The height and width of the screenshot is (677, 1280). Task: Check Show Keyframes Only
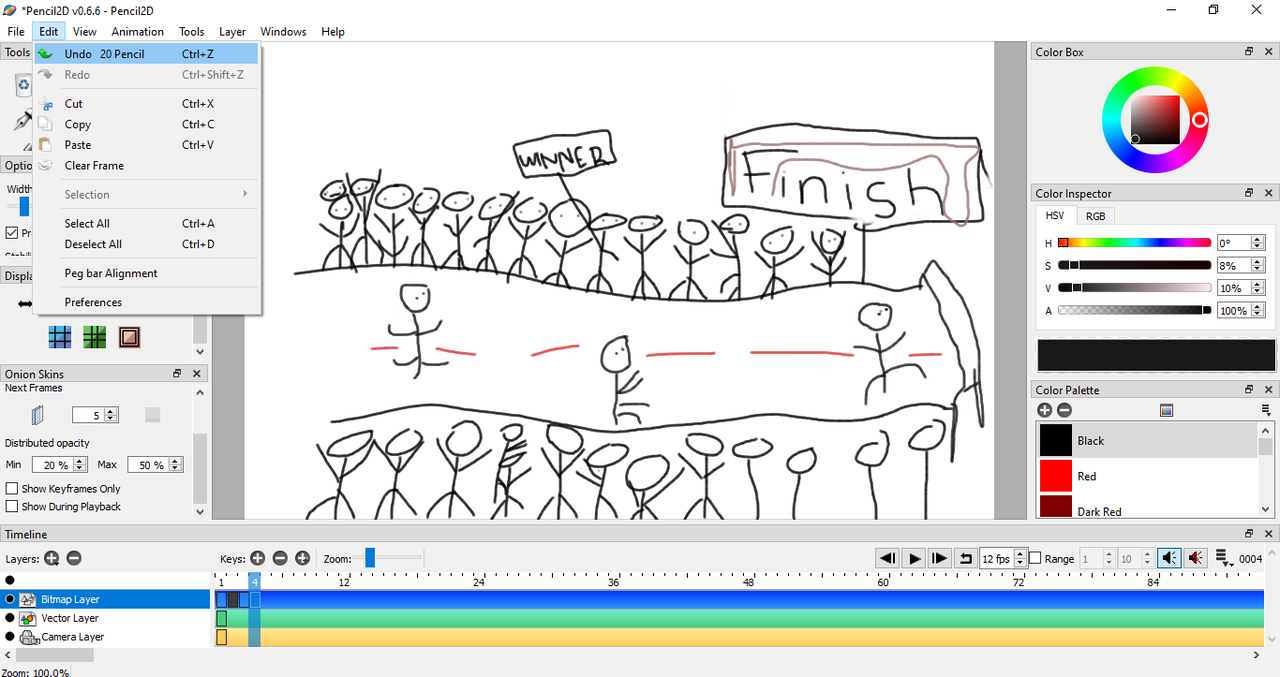tap(12, 489)
